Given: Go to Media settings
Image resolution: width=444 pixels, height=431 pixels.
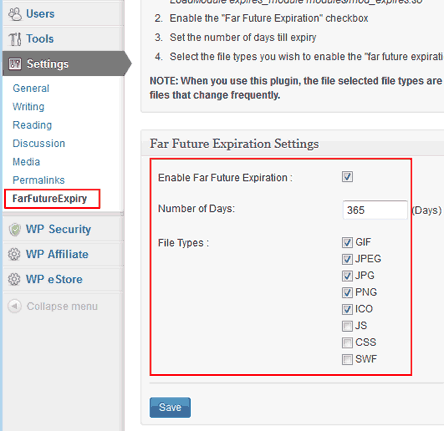Looking at the screenshot, I should click(x=26, y=162).
